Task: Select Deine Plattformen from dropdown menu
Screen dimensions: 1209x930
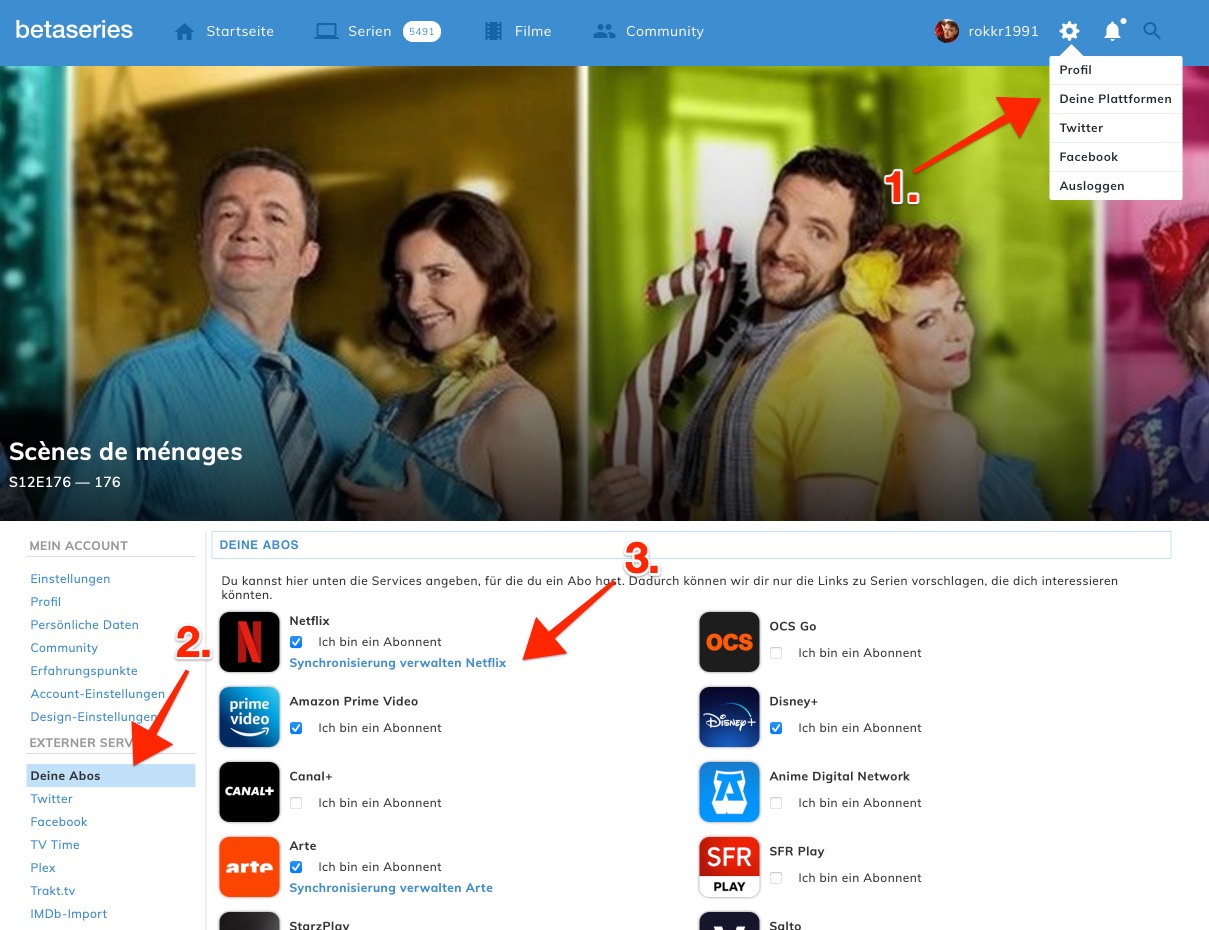Action: [x=1115, y=99]
